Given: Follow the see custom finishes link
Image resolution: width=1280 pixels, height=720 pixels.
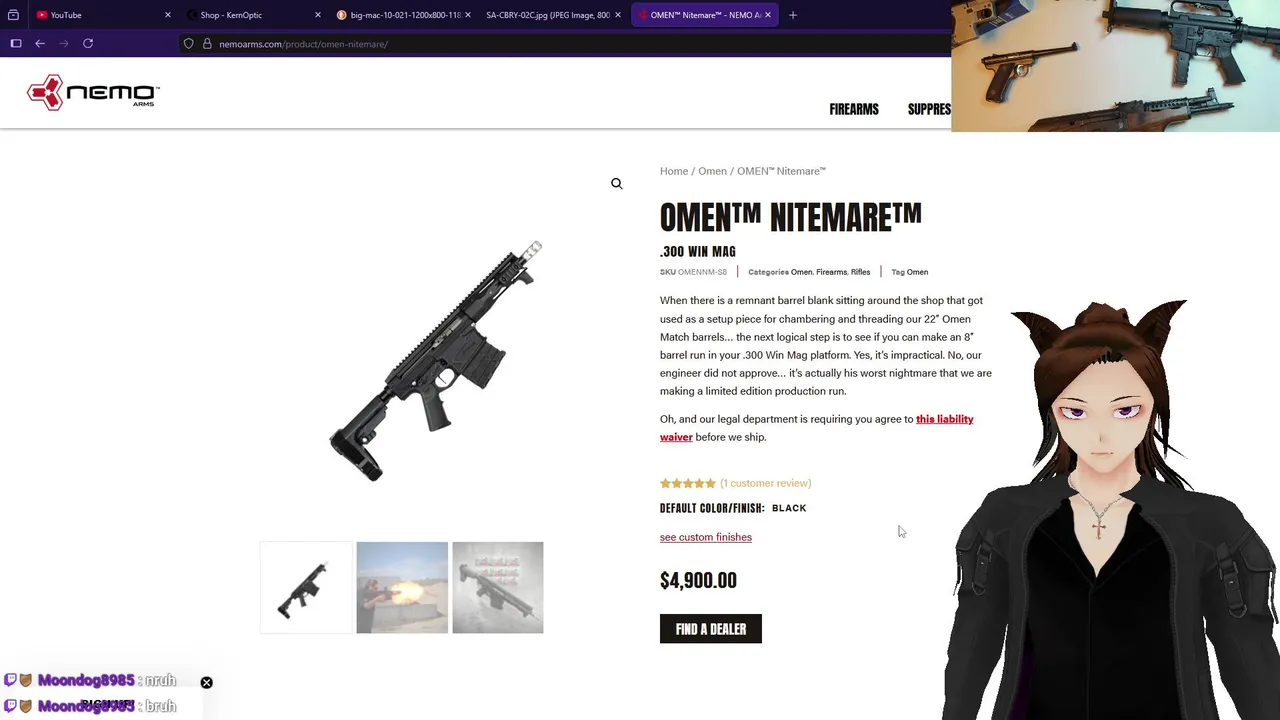Looking at the screenshot, I should 706,537.
